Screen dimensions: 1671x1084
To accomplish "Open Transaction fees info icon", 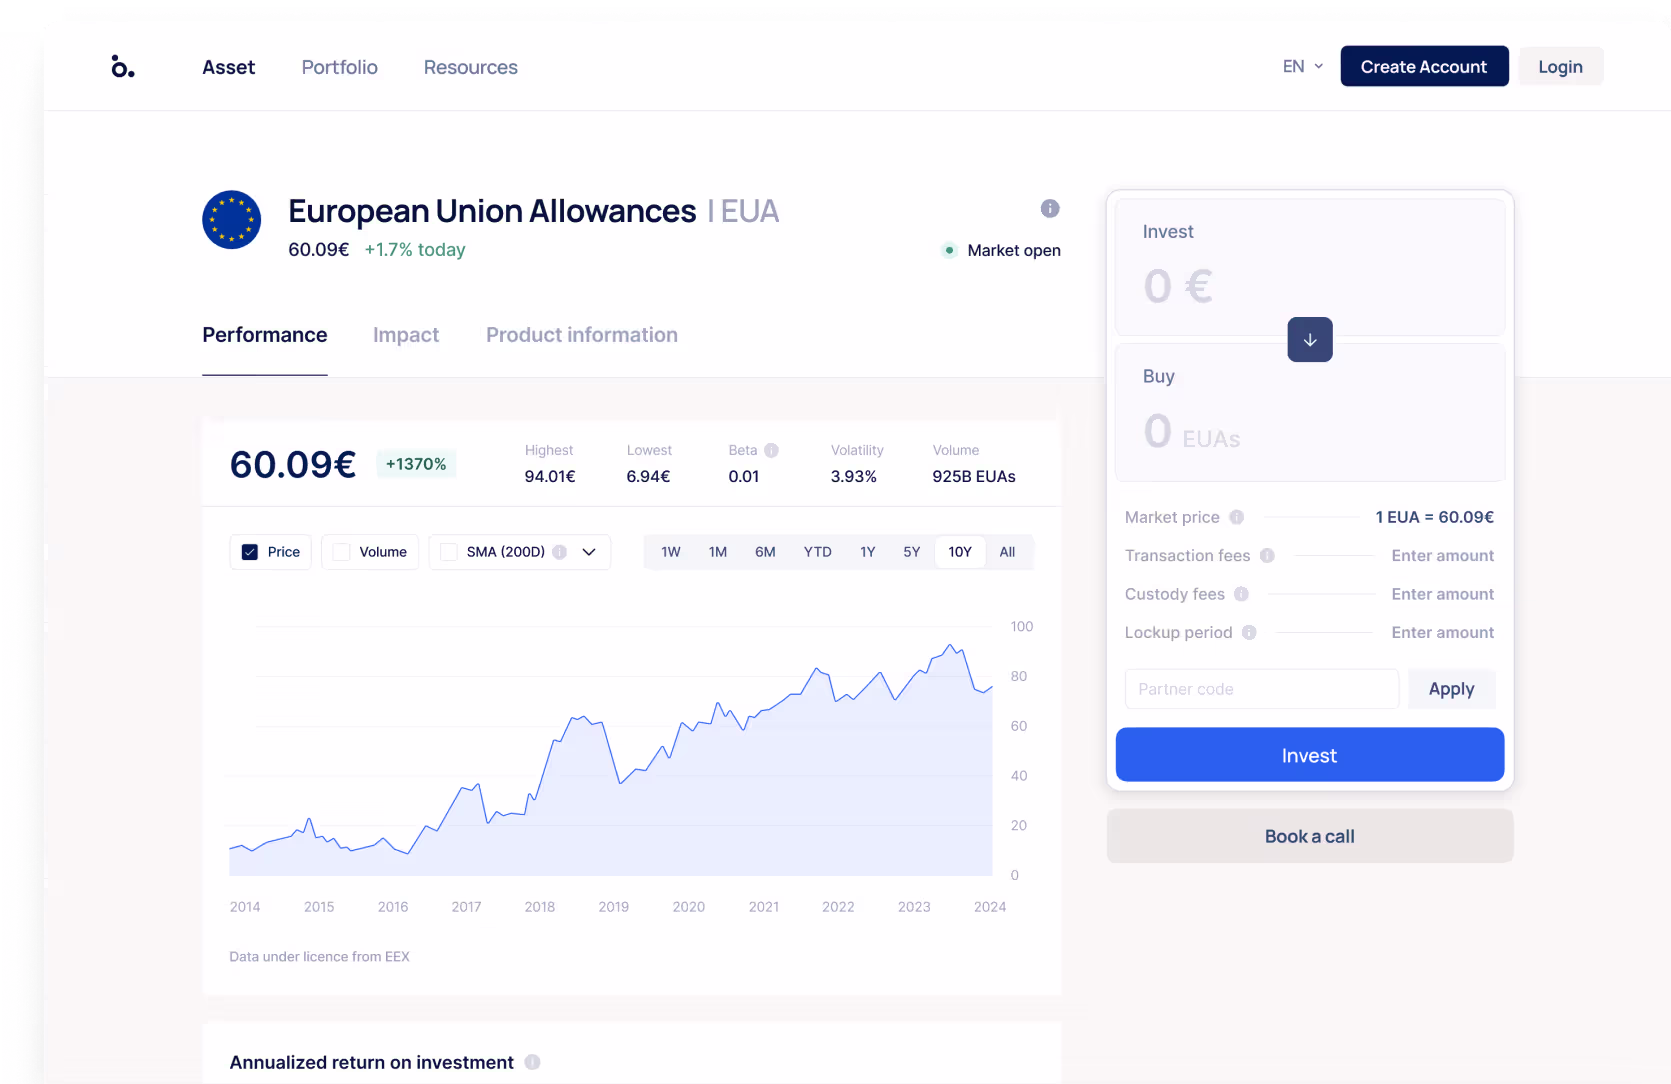I will click(1267, 556).
